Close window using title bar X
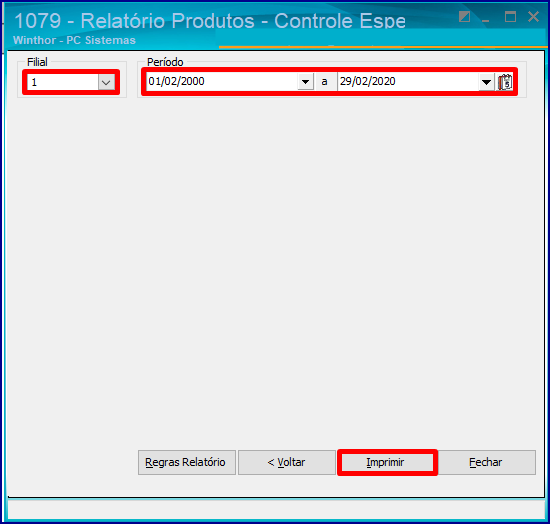This screenshot has width=550, height=524. (533, 16)
